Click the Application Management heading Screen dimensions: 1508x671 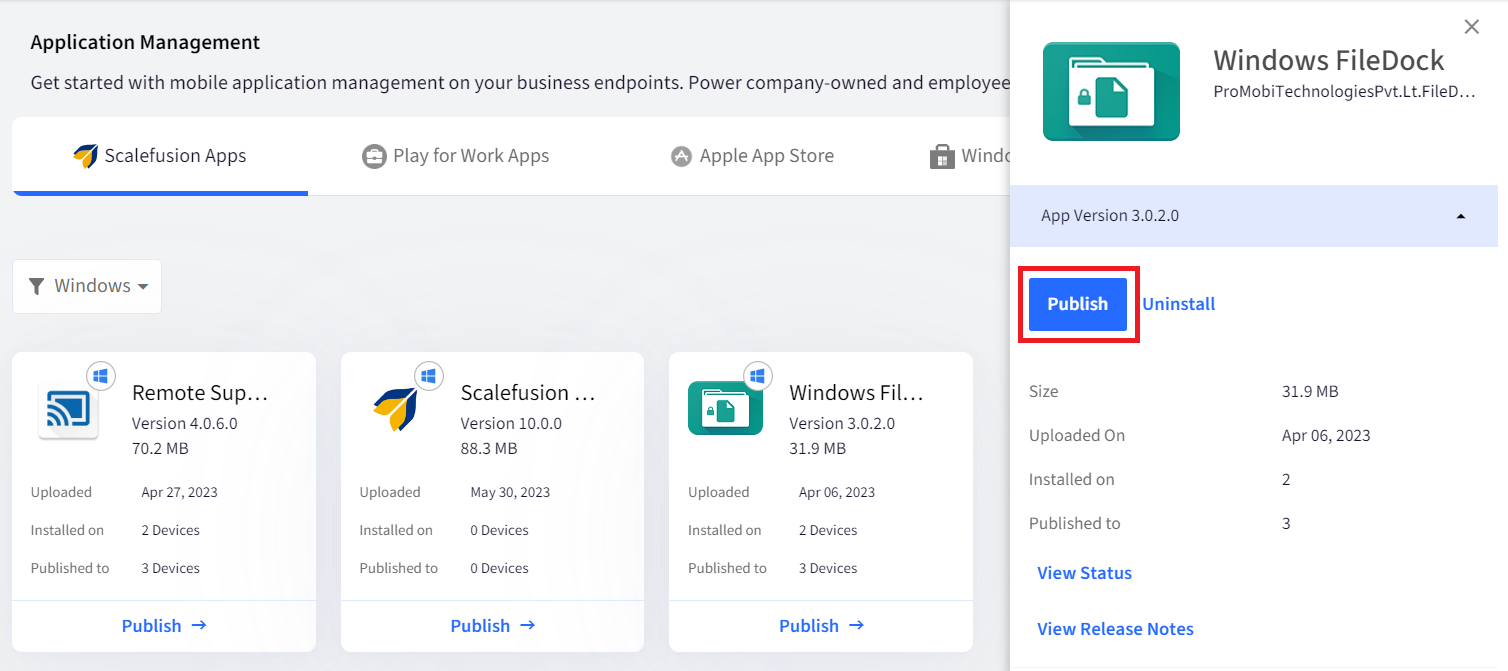pos(145,42)
